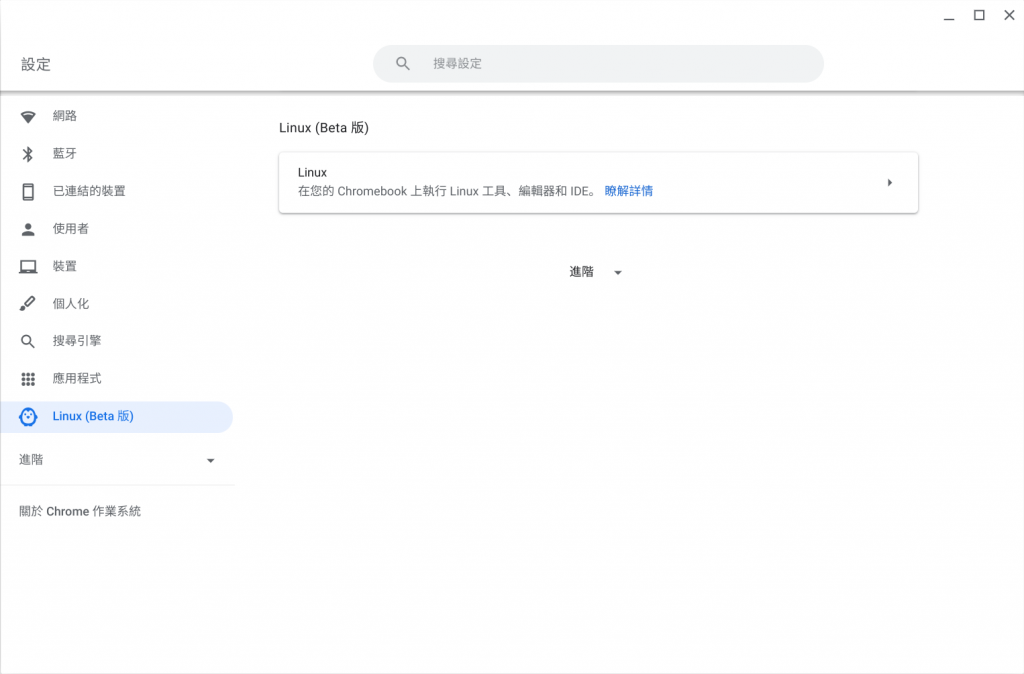Viewport: 1024px width, 674px height.
Task: Open 應用程式 settings
Action: [x=116, y=379]
